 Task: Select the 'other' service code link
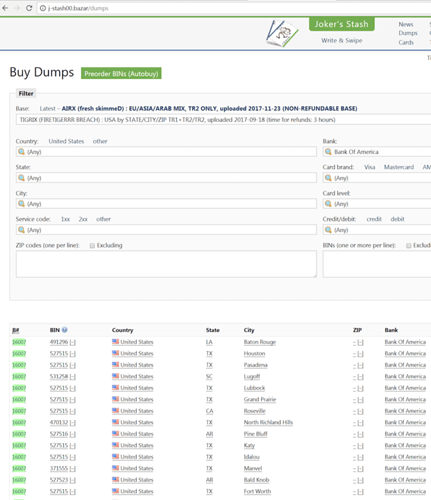click(103, 219)
